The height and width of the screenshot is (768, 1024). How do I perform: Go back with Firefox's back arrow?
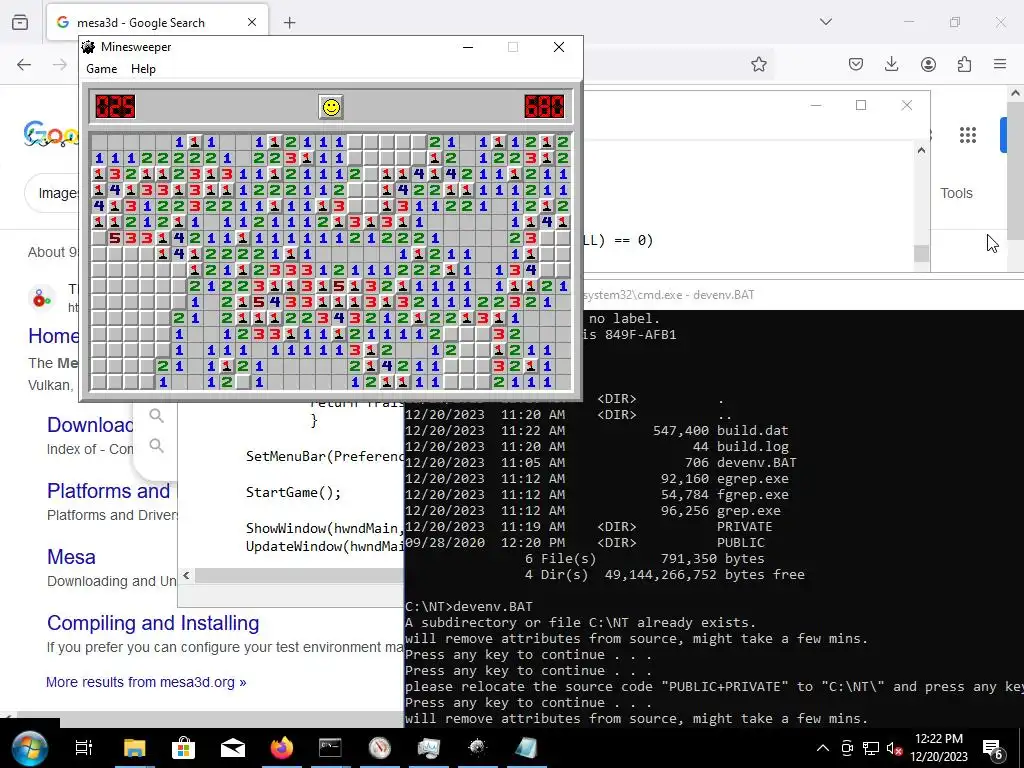pyautogui.click(x=24, y=64)
